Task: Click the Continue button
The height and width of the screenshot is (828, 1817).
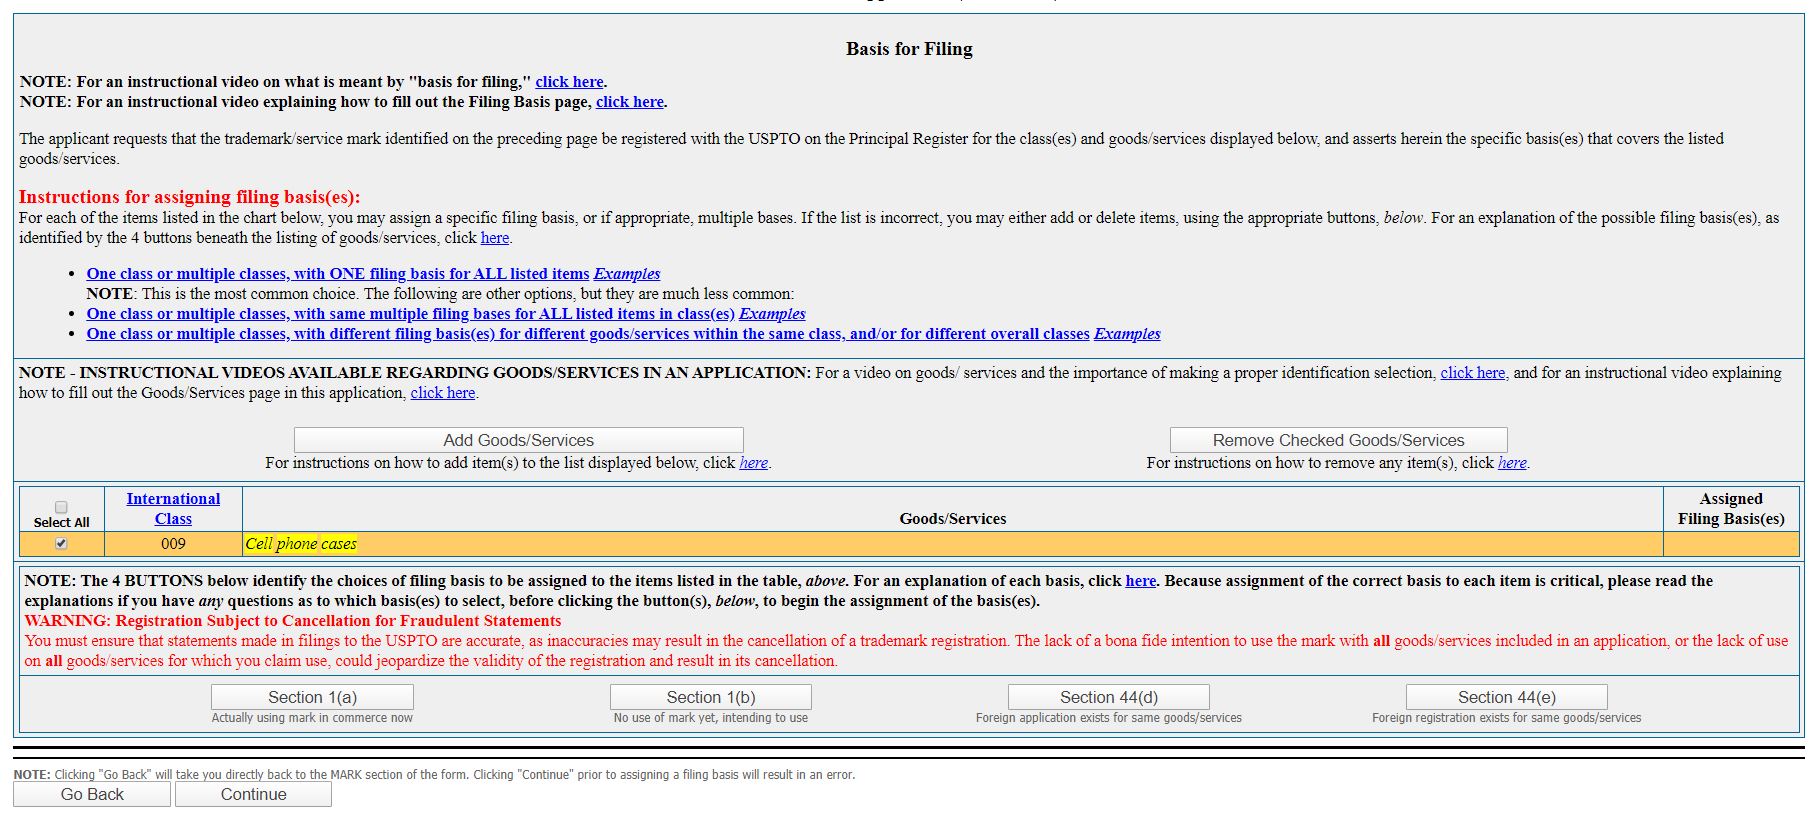Action: (x=253, y=794)
